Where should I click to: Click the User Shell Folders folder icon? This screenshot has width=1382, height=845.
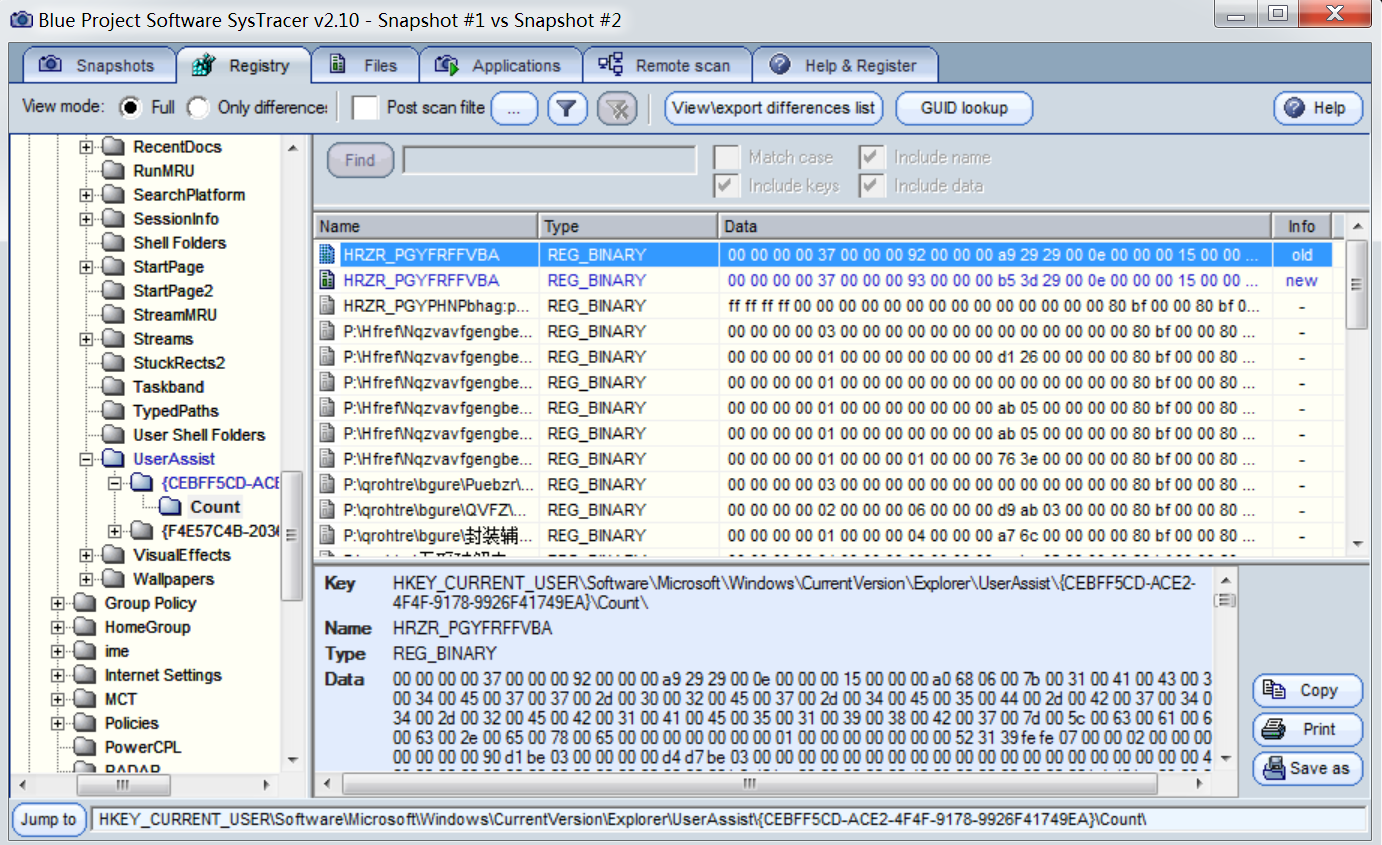click(114, 435)
